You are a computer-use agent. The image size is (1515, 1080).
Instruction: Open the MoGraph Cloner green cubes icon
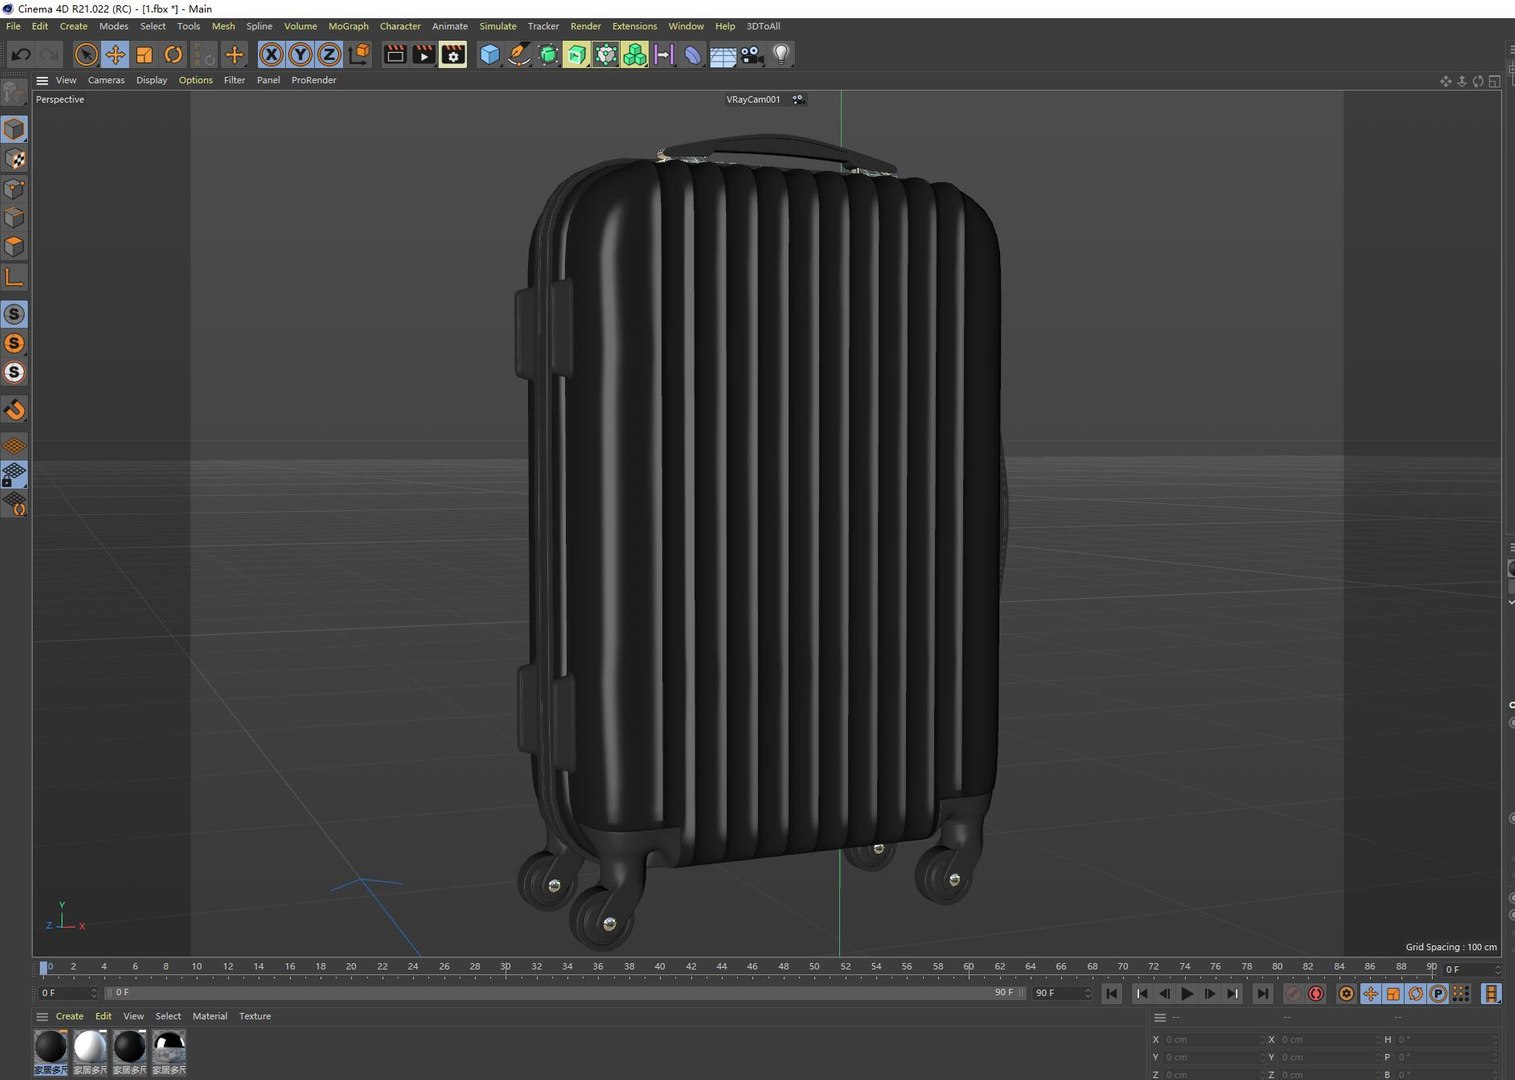point(635,55)
